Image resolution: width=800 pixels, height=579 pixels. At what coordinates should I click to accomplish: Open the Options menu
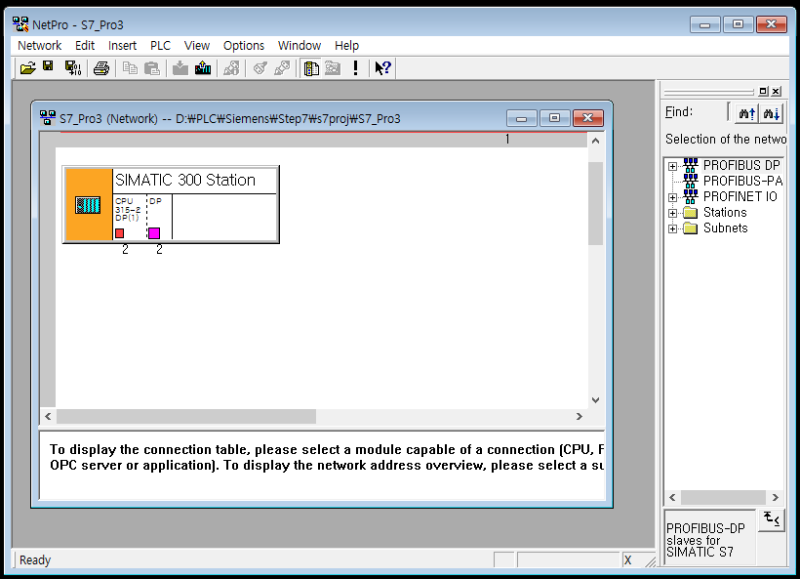click(x=243, y=45)
